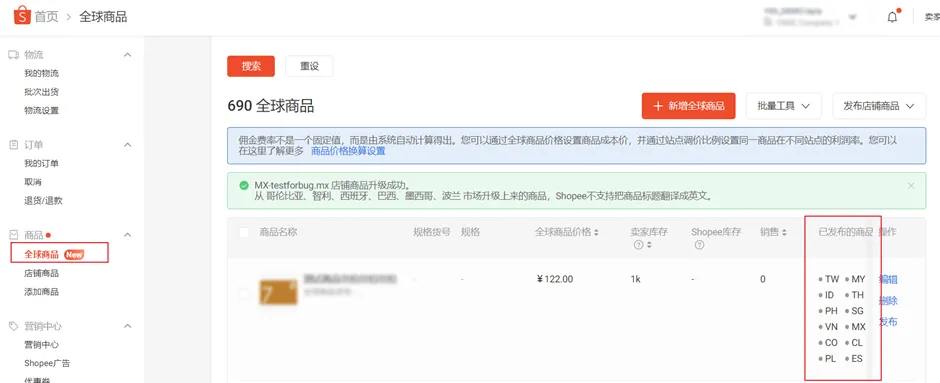Screen dimensions: 940x383
Task: Click the 物流 truck icon
Action: pos(13,55)
